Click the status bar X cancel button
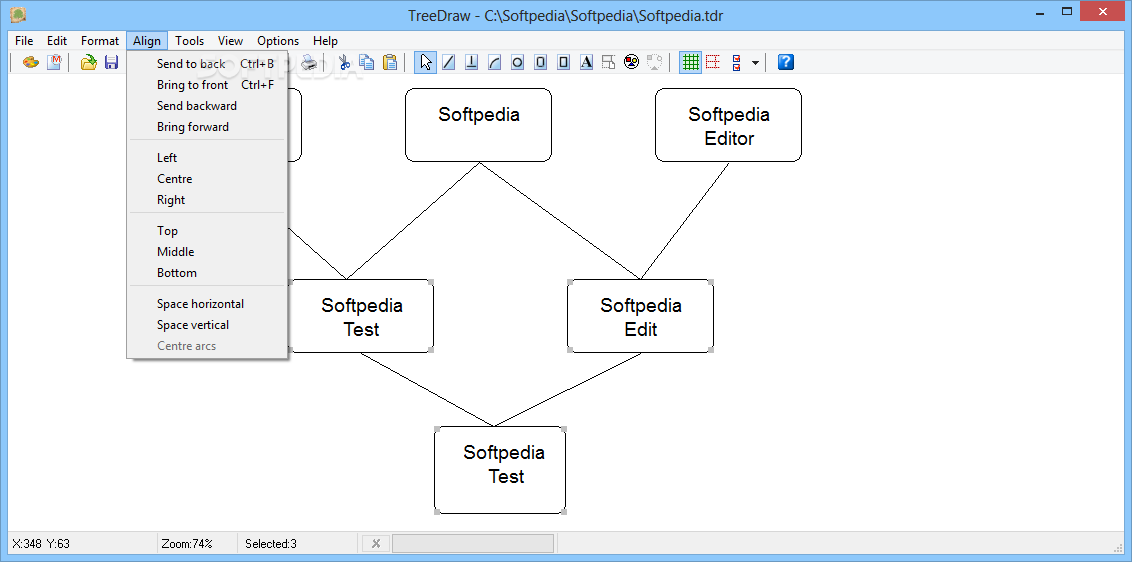The width and height of the screenshot is (1132, 562). coord(375,544)
